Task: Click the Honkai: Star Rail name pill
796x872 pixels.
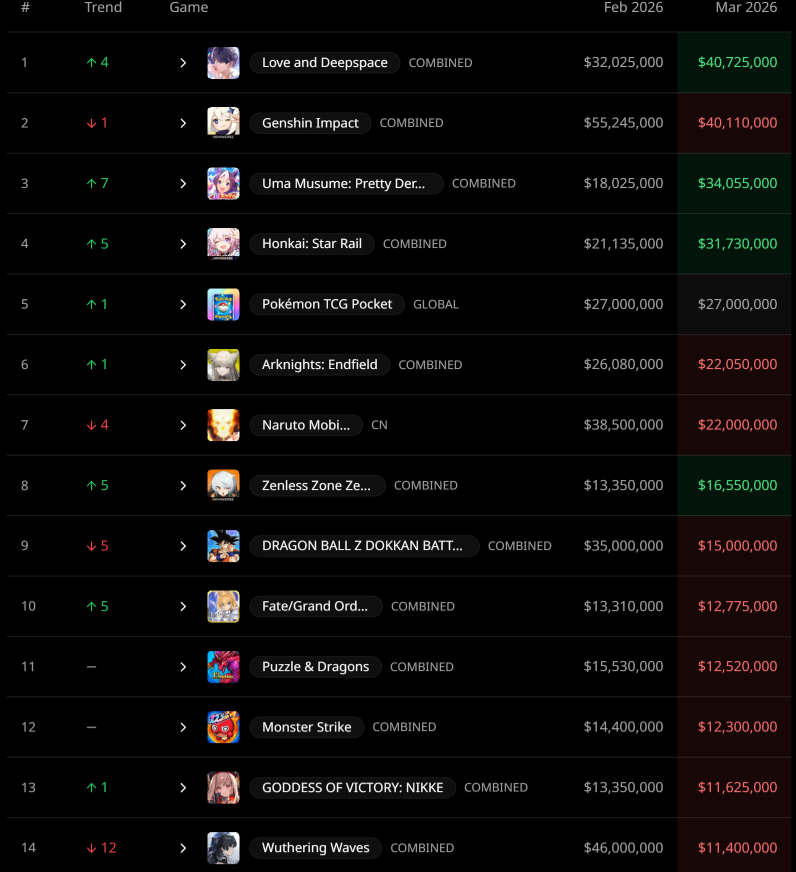Action: 312,244
